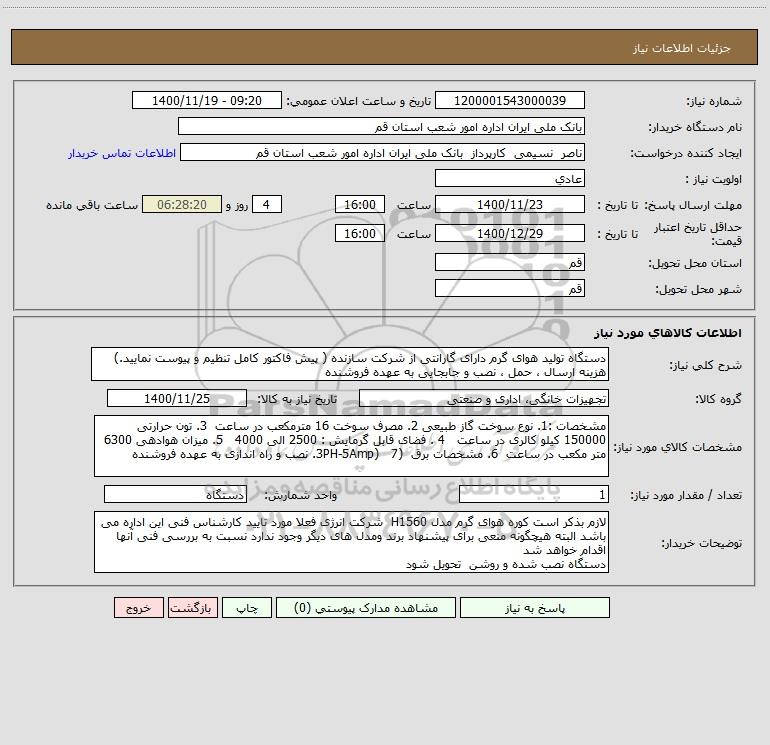Click response deadline date 1400/11/23

510,204
